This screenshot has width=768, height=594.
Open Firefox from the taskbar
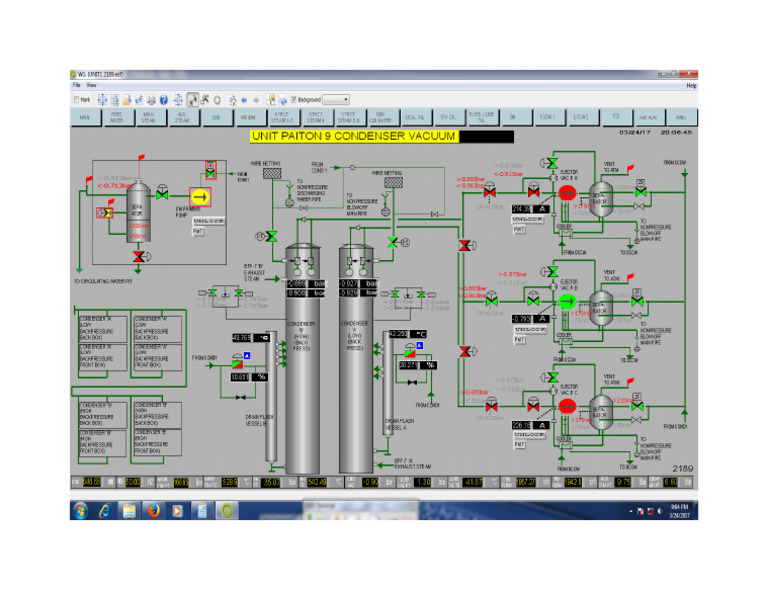point(153,511)
